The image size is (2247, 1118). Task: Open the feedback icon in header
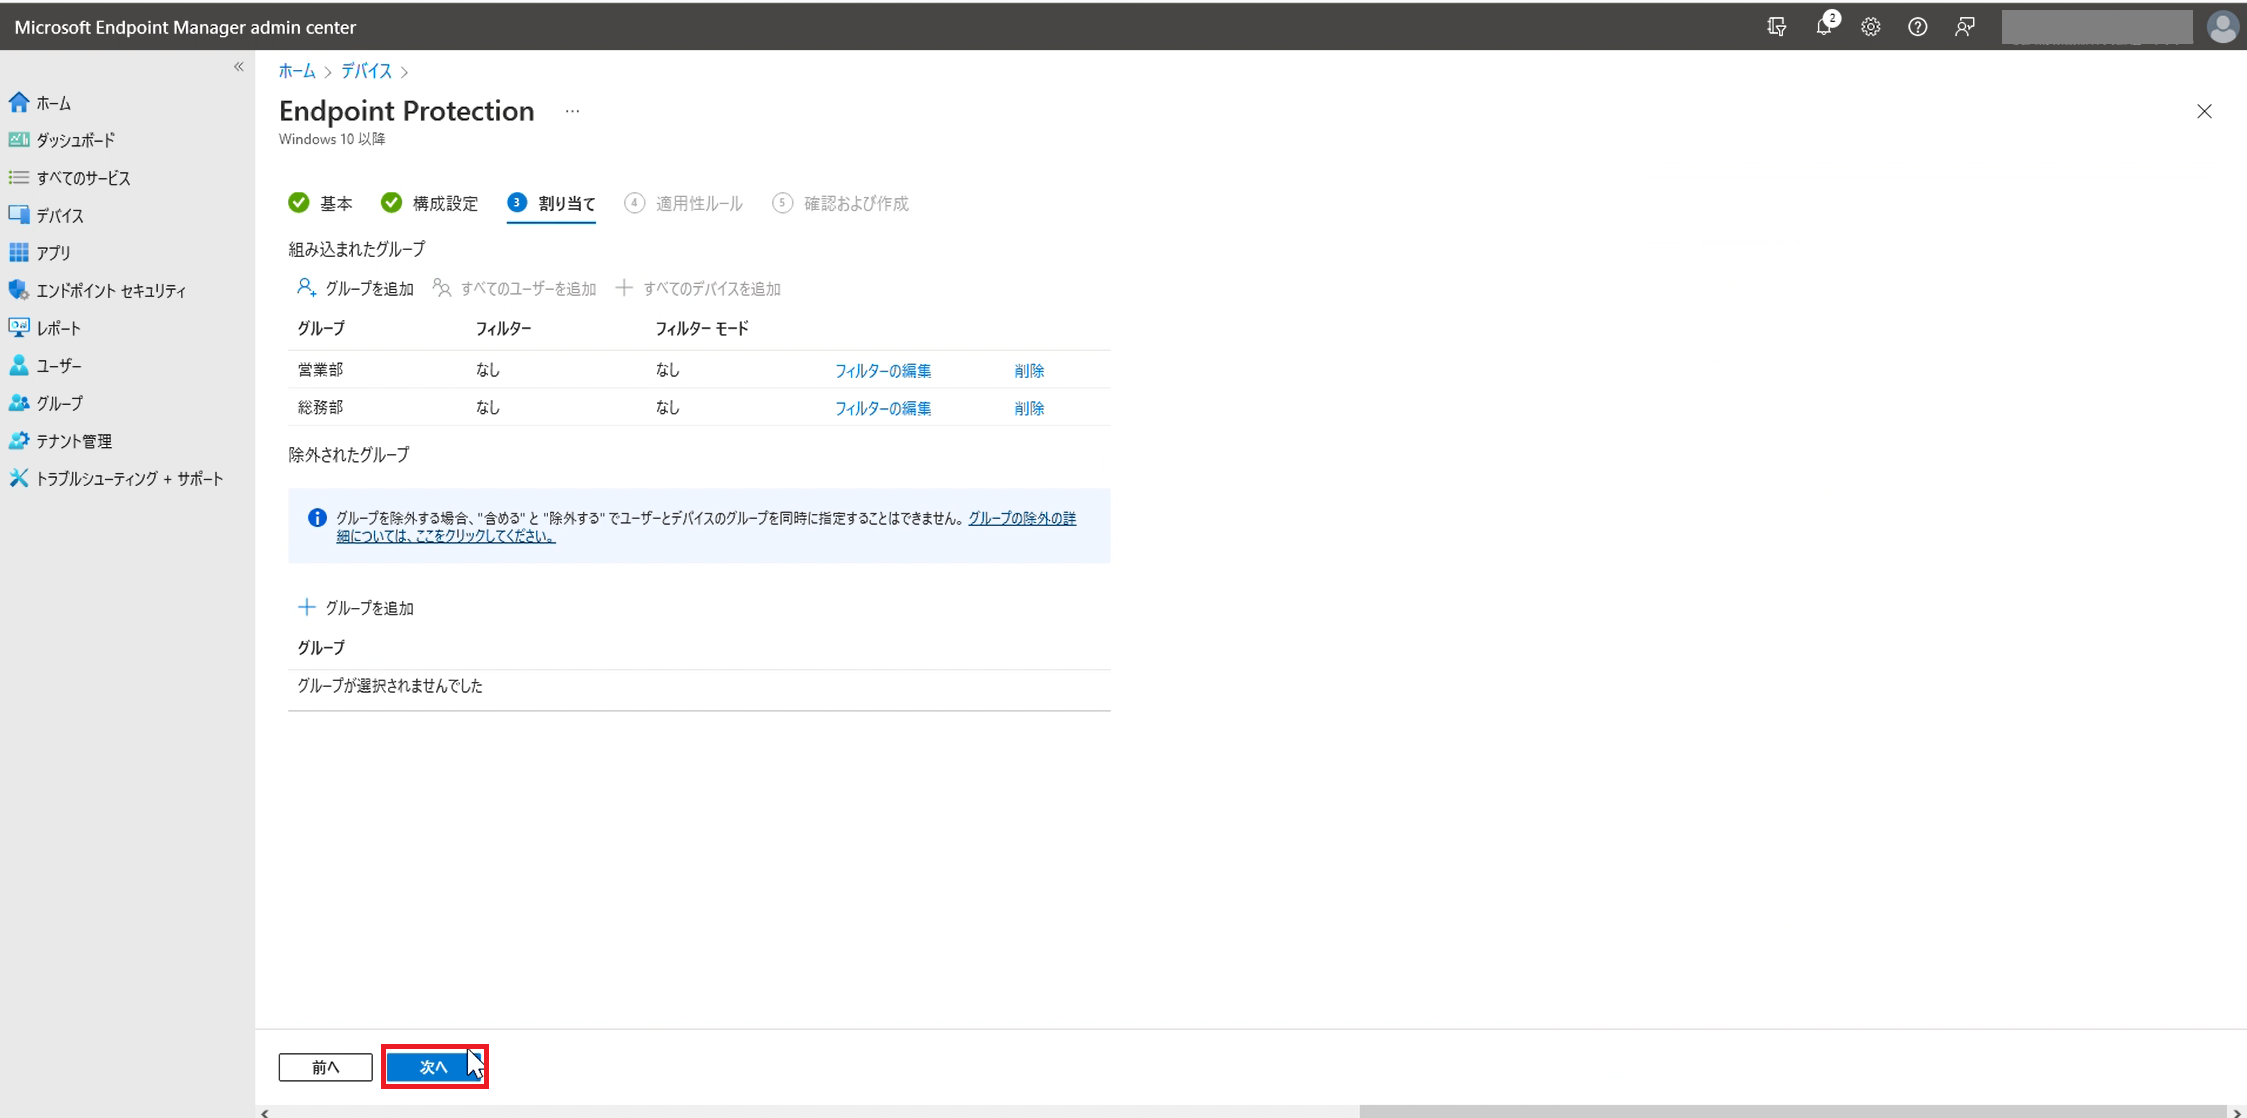[1964, 27]
